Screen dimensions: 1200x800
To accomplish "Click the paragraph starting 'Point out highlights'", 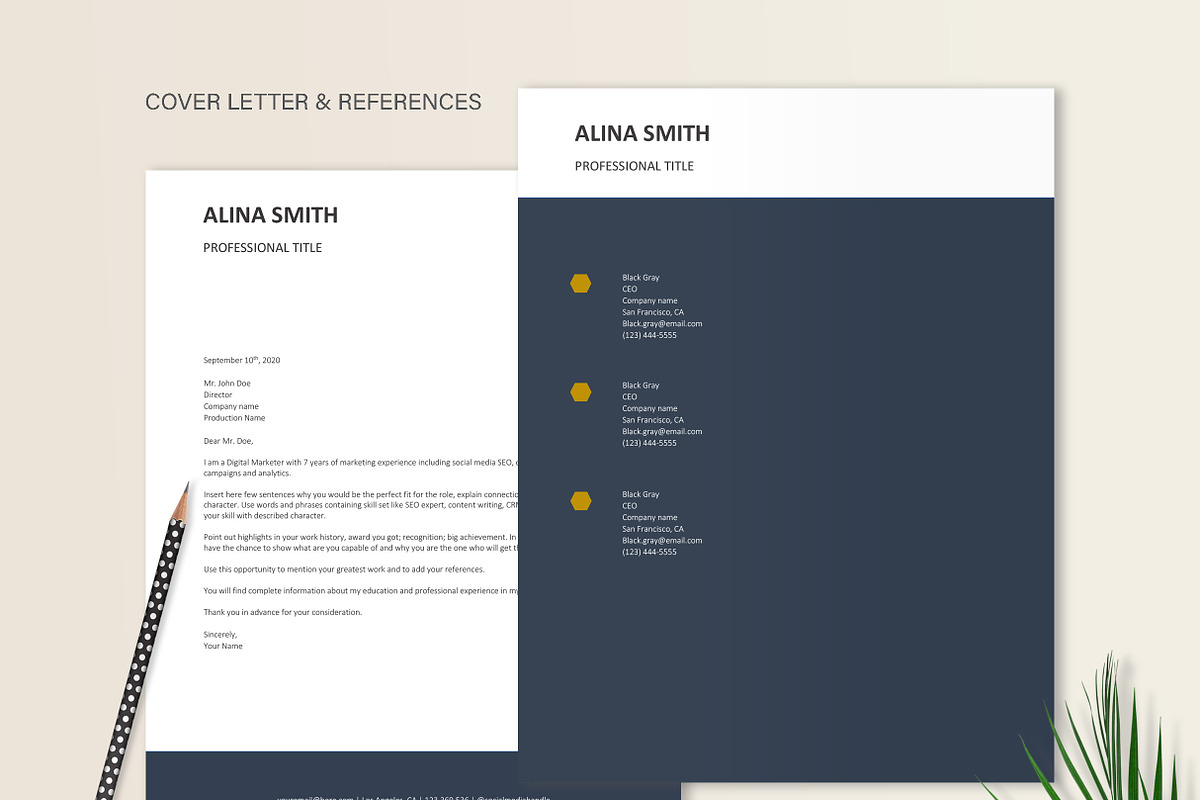I will point(360,542).
